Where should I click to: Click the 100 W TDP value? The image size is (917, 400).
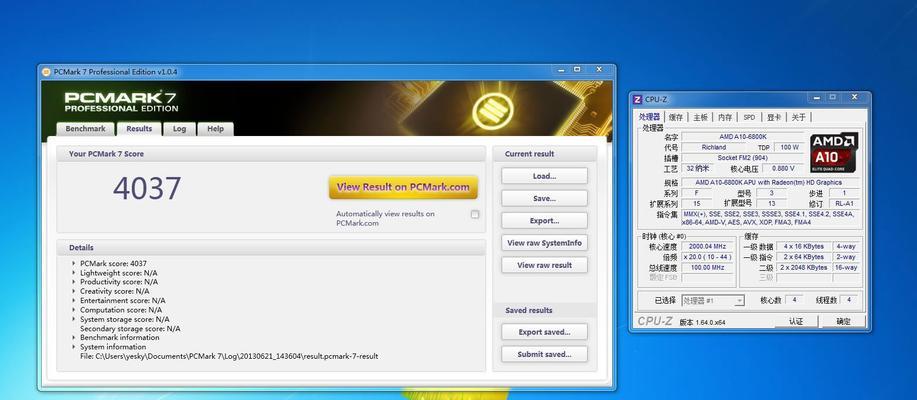click(788, 147)
